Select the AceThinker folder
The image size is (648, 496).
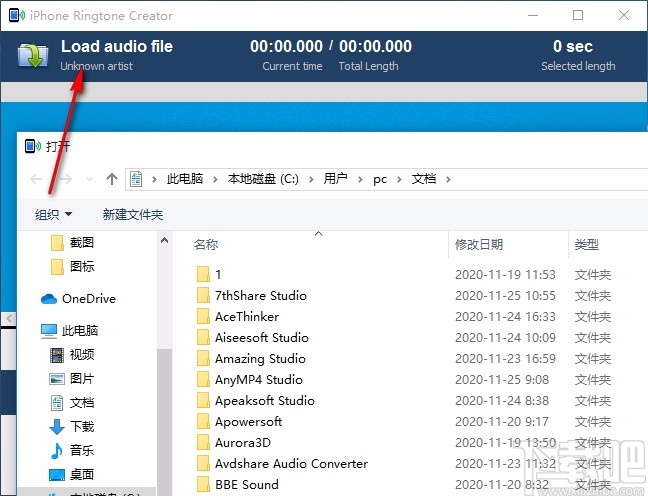[x=238, y=317]
